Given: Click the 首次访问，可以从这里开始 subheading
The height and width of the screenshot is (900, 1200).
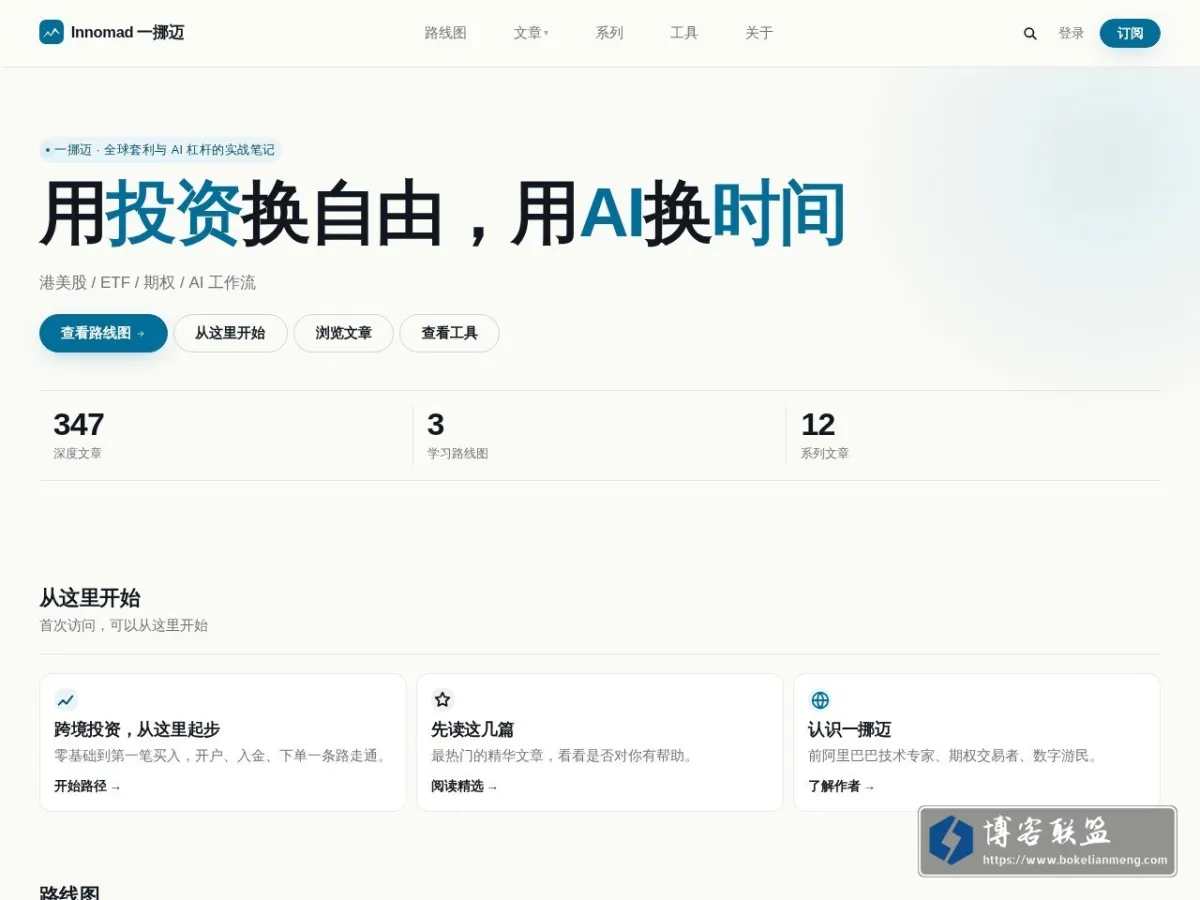Looking at the screenshot, I should [124, 625].
